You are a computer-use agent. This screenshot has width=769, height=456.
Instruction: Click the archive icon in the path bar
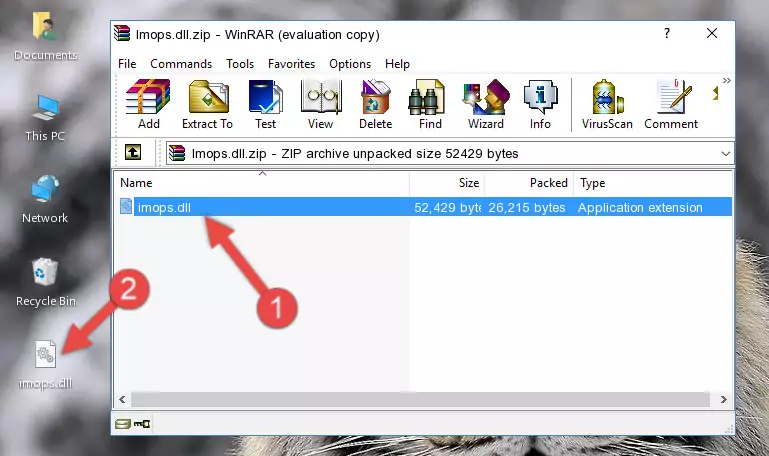pos(177,153)
